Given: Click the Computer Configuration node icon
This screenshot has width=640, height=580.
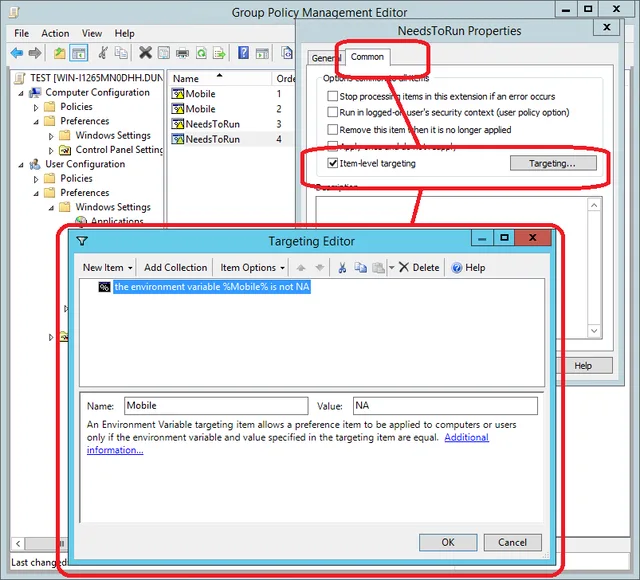Looking at the screenshot, I should click(35, 93).
